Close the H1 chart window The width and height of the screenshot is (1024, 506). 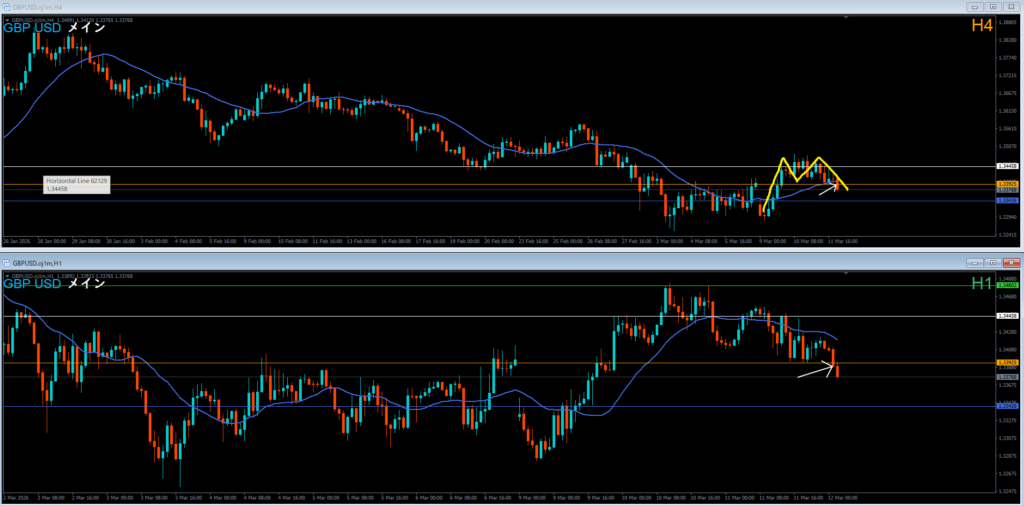click(x=1011, y=260)
